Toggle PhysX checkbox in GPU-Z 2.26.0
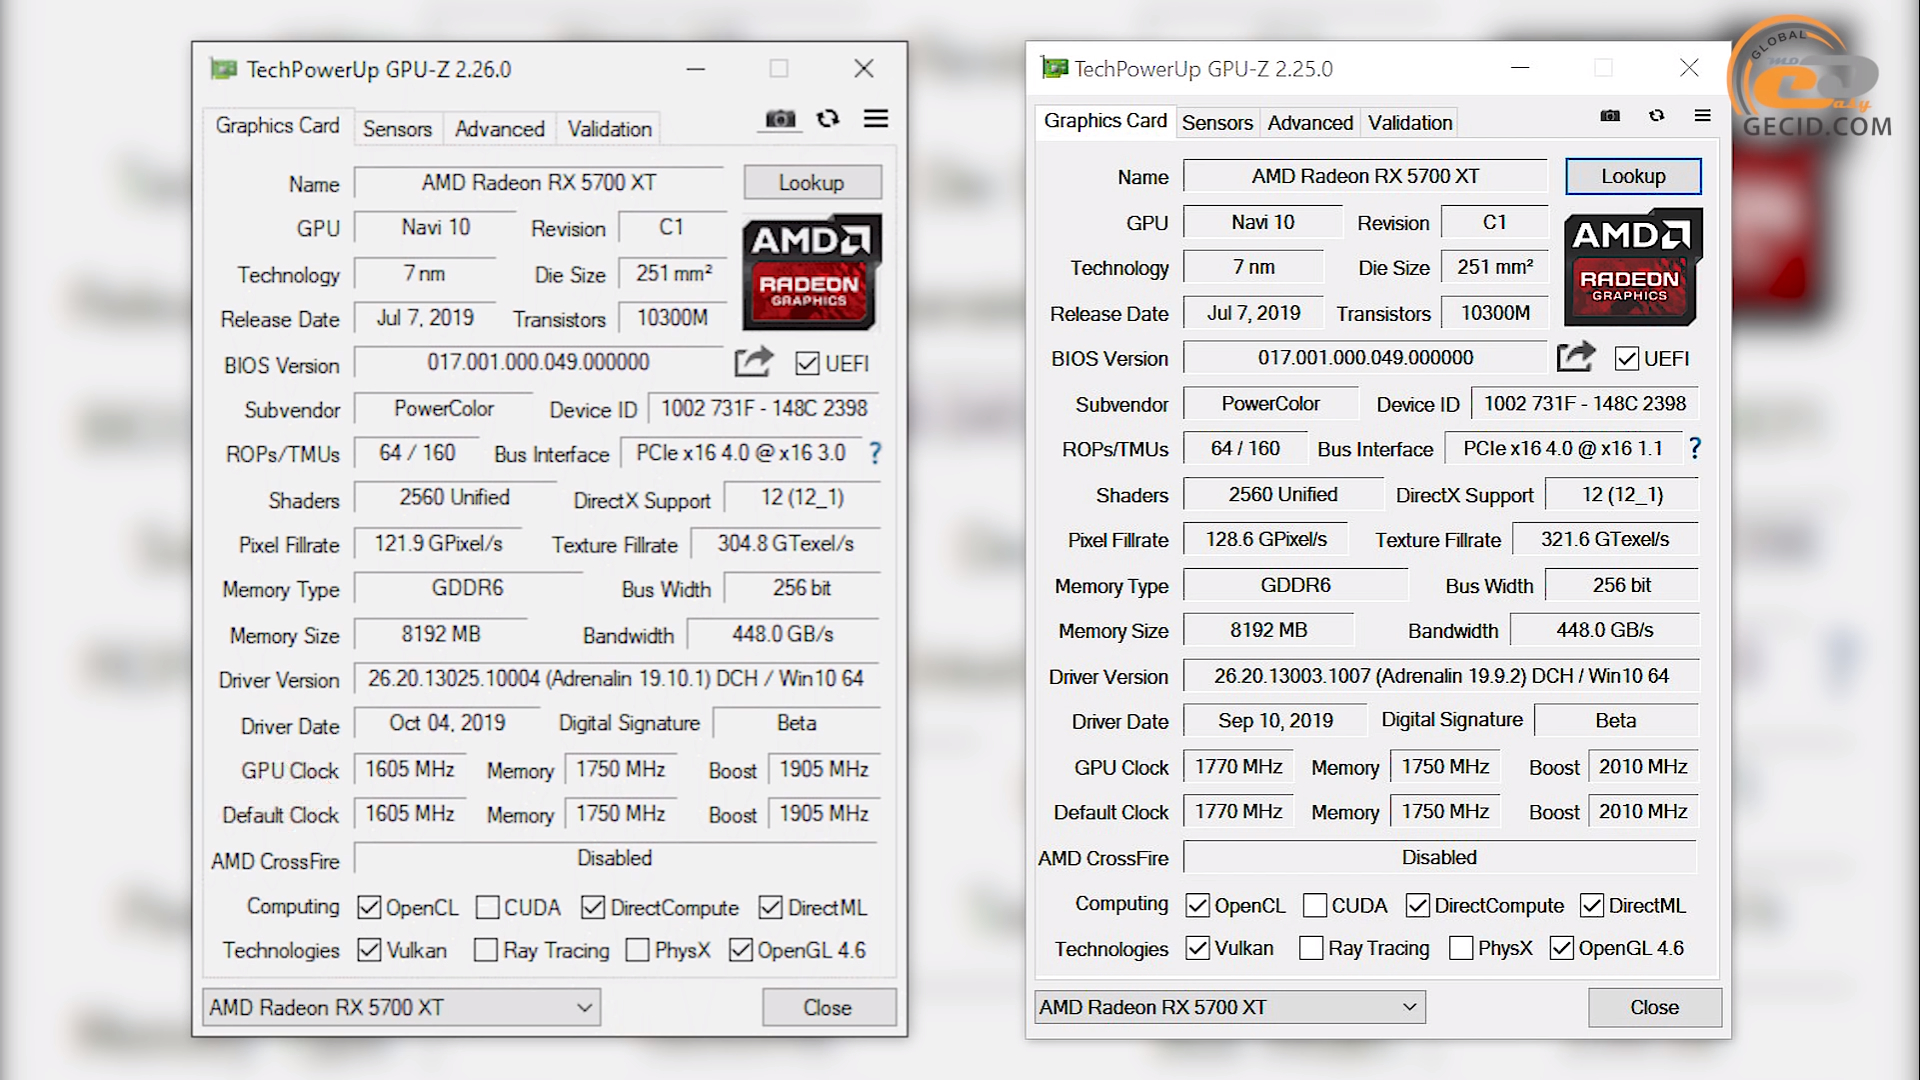The height and width of the screenshot is (1080, 1920). (x=637, y=950)
